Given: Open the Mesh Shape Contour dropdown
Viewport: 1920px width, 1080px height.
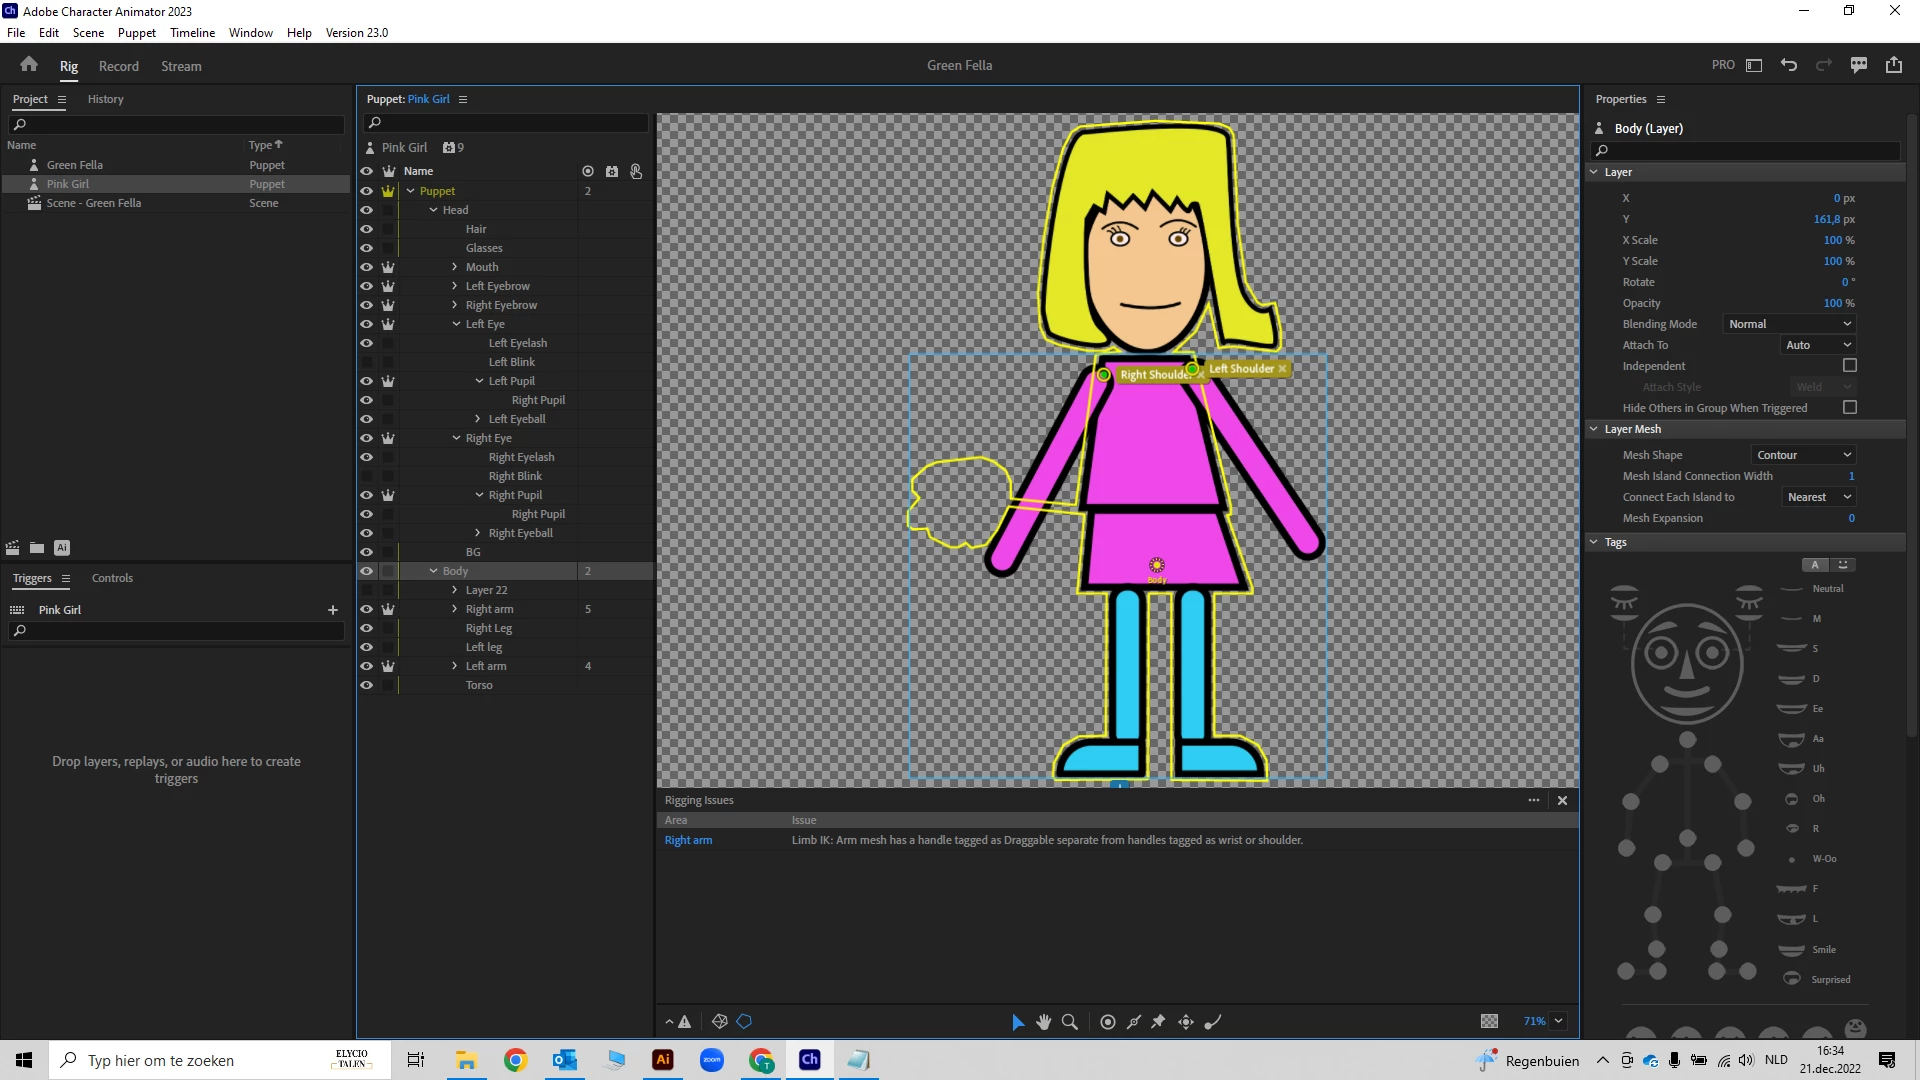Looking at the screenshot, I should (x=1805, y=455).
